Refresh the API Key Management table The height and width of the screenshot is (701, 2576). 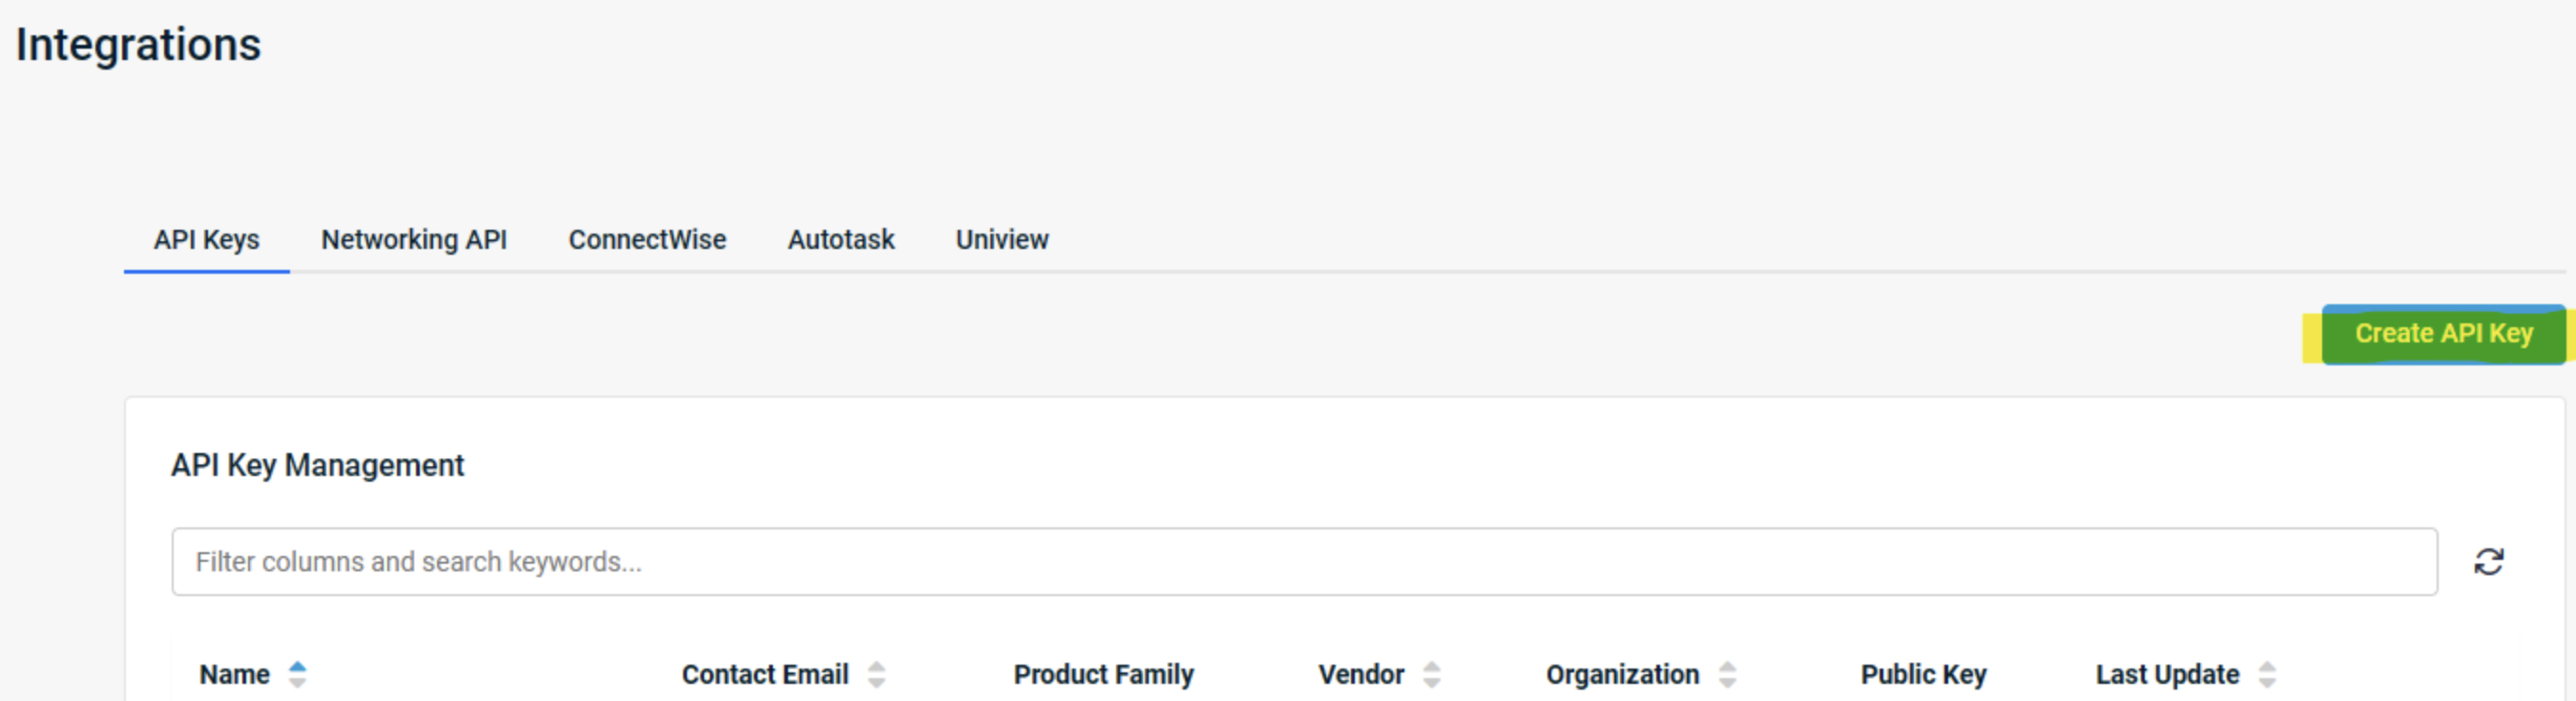point(2490,561)
